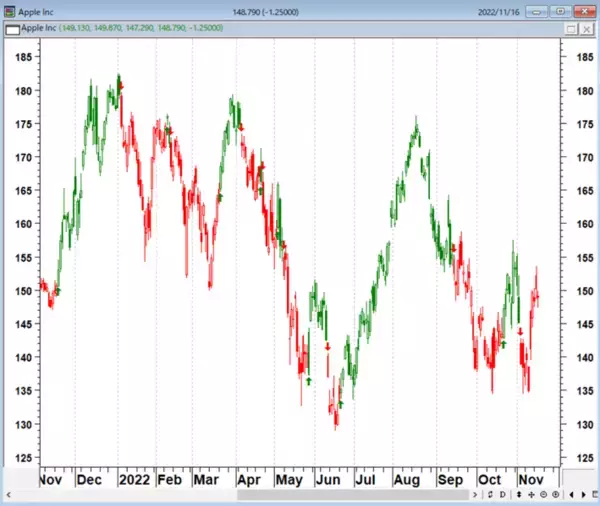
Task: Close the Apple Inc window
Action: [x=585, y=12]
